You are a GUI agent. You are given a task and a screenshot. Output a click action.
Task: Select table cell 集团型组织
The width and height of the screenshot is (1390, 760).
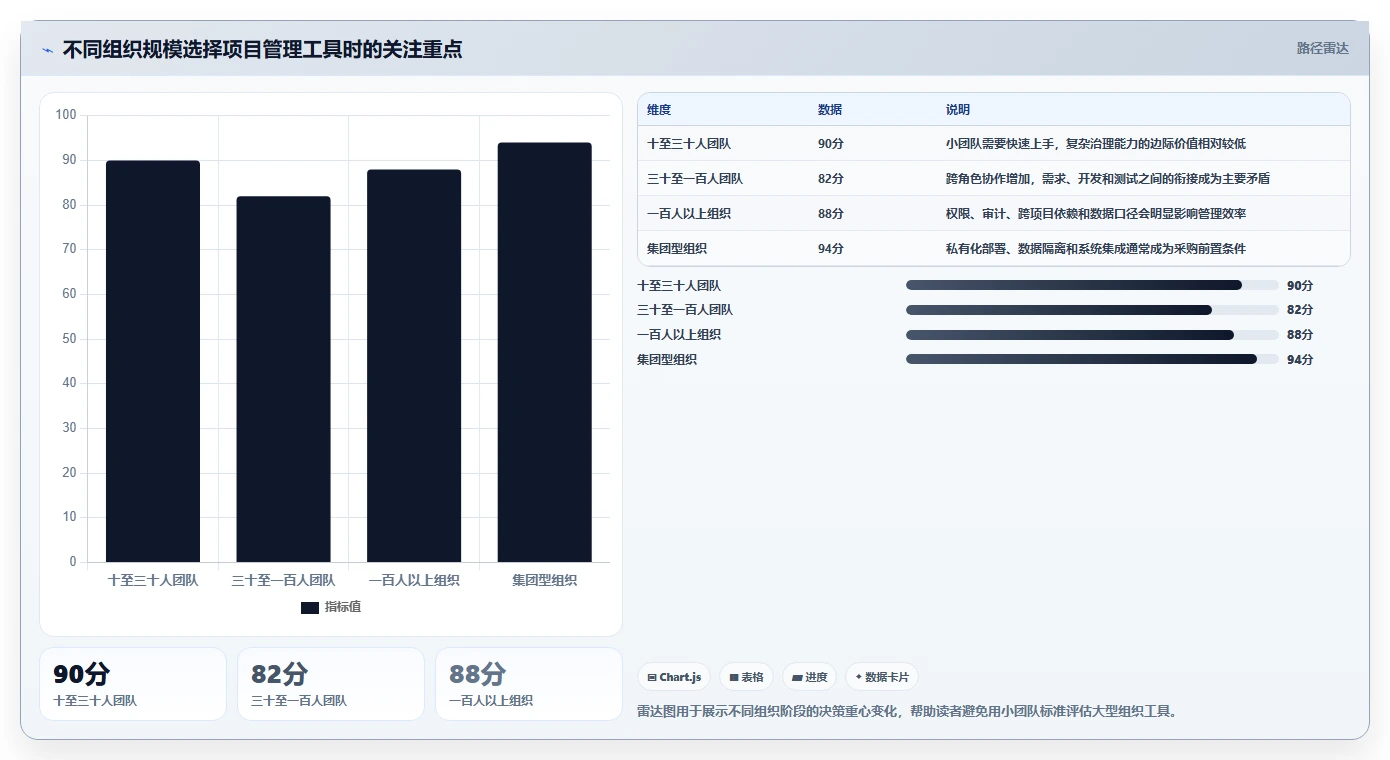[677, 249]
